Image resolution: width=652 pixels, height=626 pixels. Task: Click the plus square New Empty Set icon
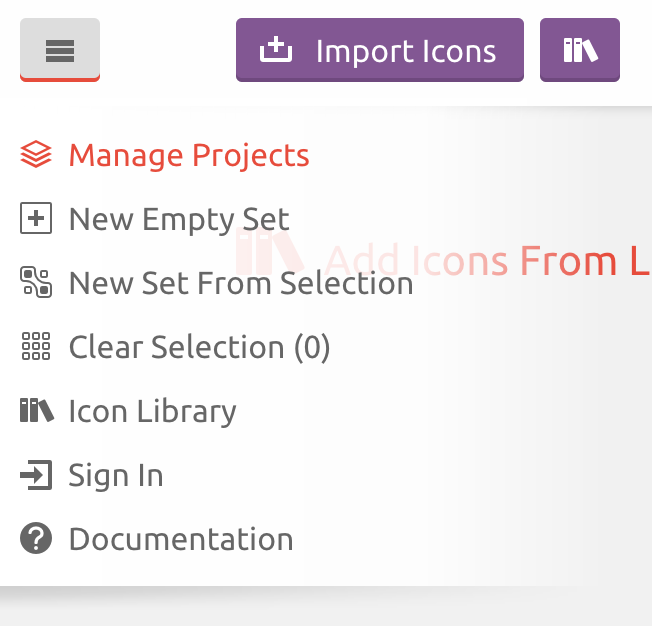36,218
